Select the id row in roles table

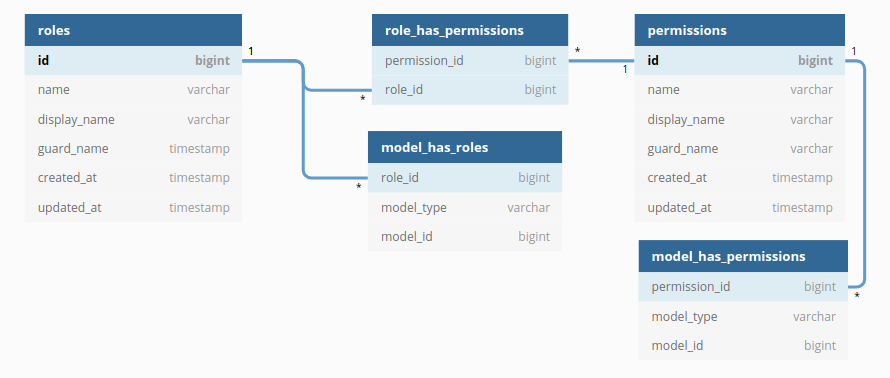133,61
